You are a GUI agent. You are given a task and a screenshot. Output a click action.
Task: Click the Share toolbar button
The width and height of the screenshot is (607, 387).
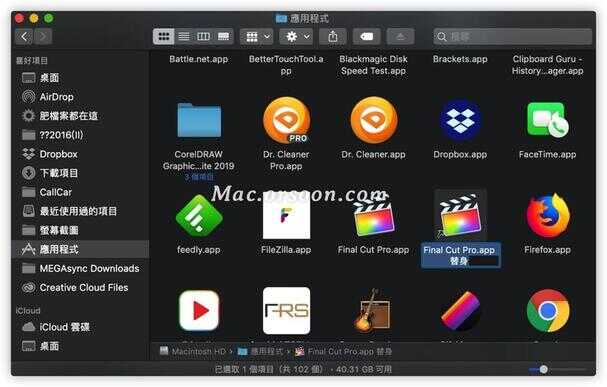[x=333, y=37]
